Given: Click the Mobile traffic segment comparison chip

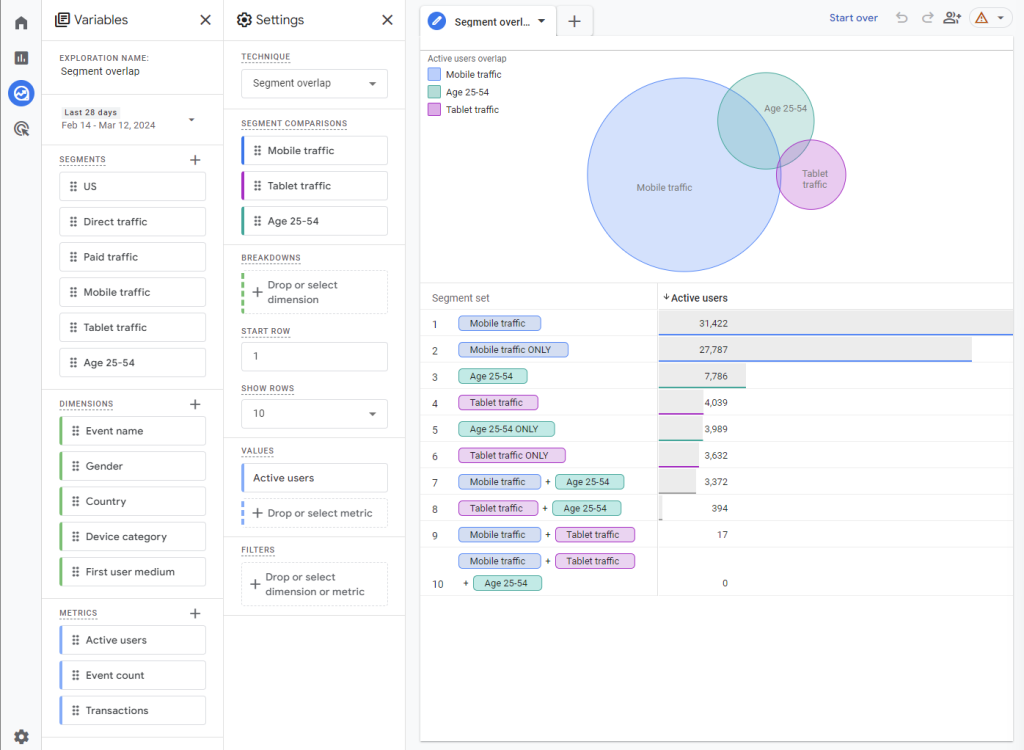Looking at the screenshot, I should point(314,151).
